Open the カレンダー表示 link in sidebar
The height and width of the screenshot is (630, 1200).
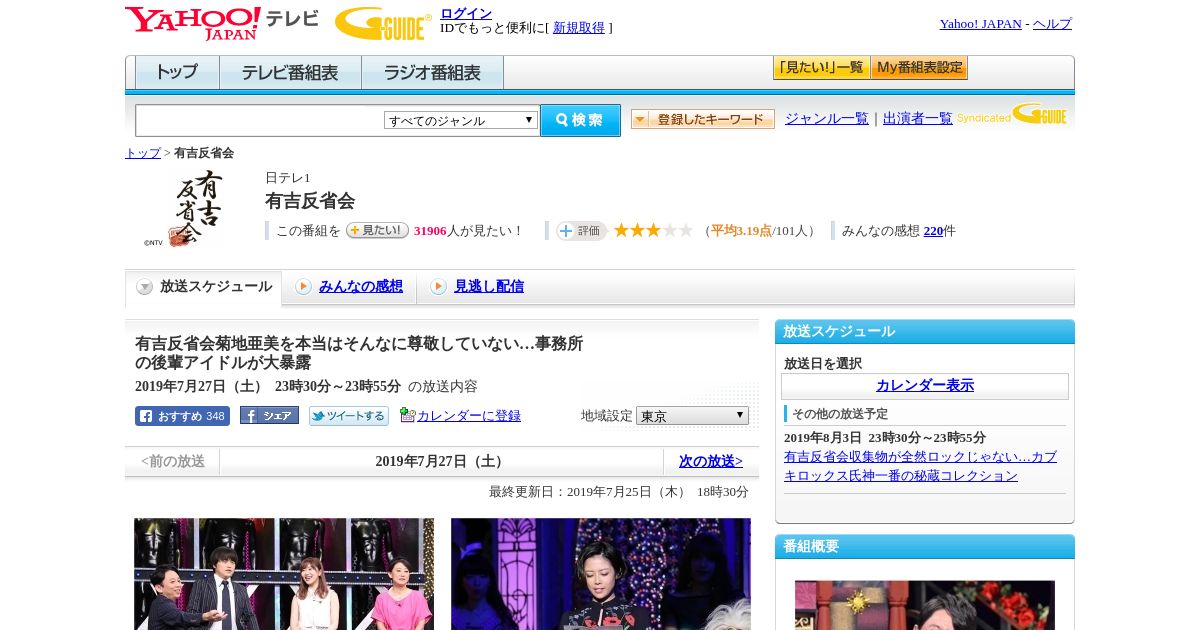(x=925, y=386)
